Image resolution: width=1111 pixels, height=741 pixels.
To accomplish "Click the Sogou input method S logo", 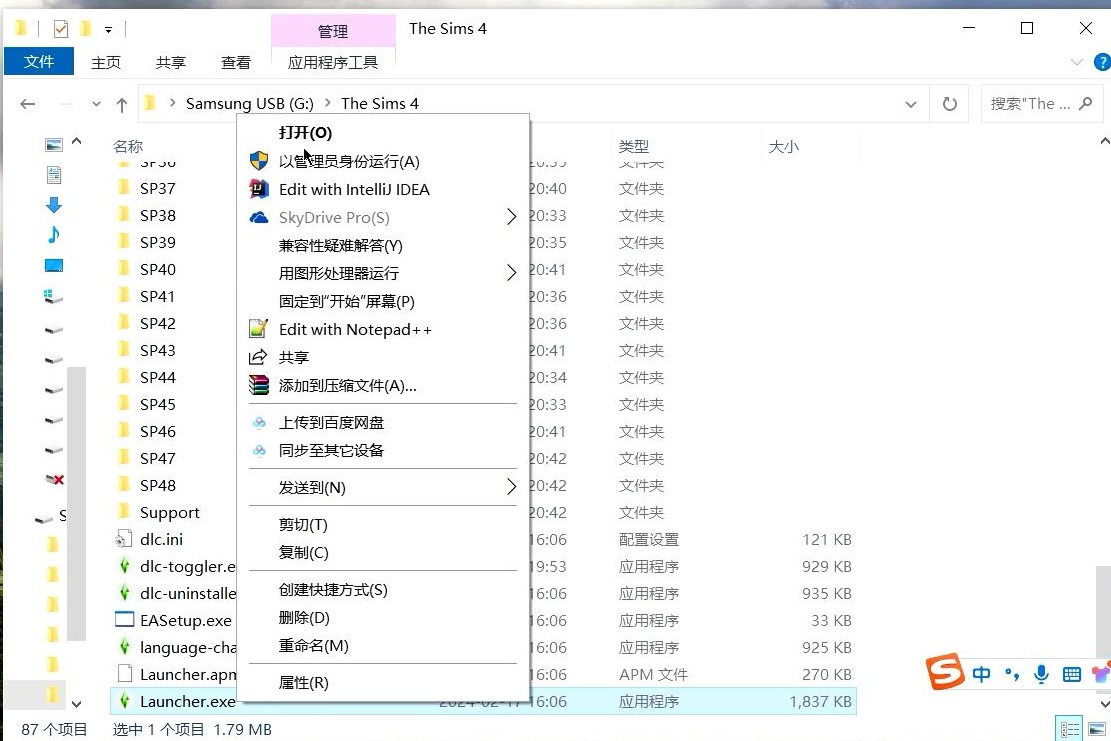I will click(945, 672).
